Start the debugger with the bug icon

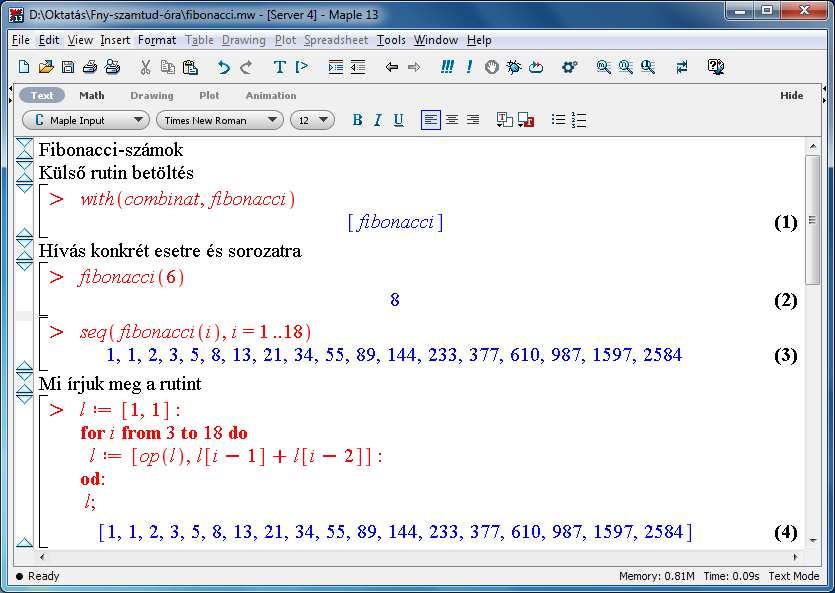514,67
